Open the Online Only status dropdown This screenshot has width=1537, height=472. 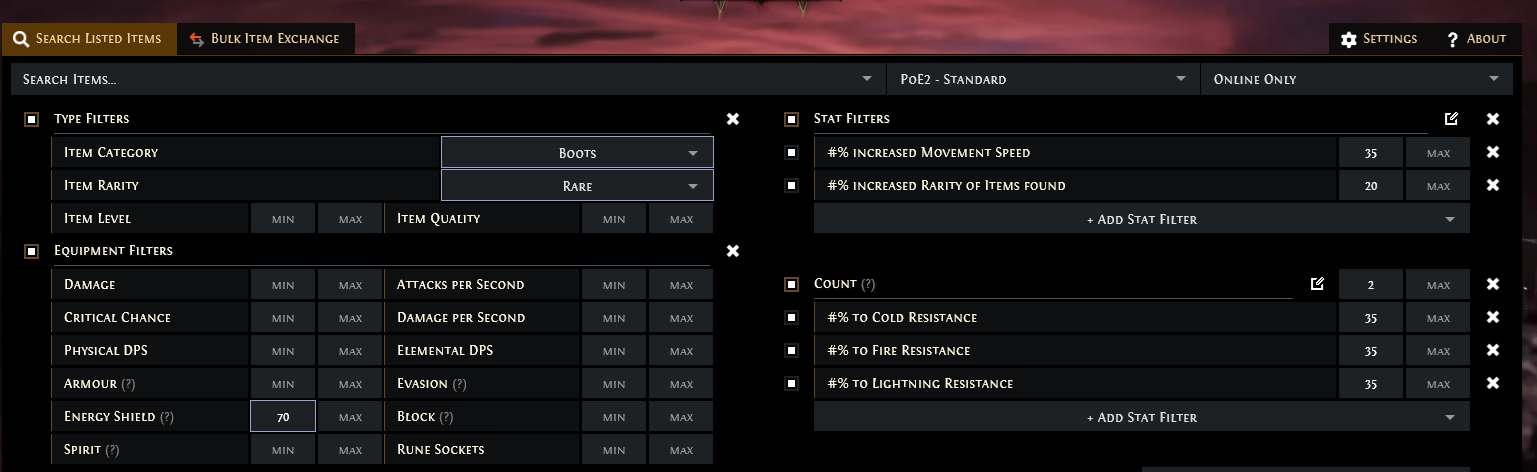pos(1354,79)
